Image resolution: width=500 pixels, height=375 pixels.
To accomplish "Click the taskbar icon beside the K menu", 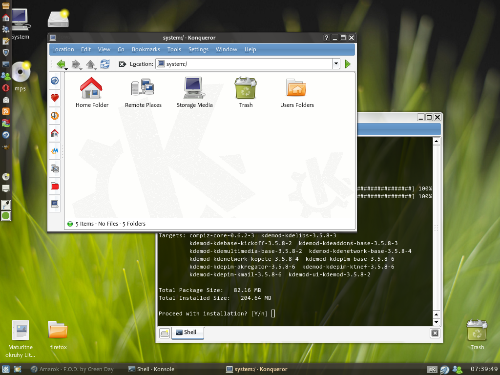I will 17,369.
